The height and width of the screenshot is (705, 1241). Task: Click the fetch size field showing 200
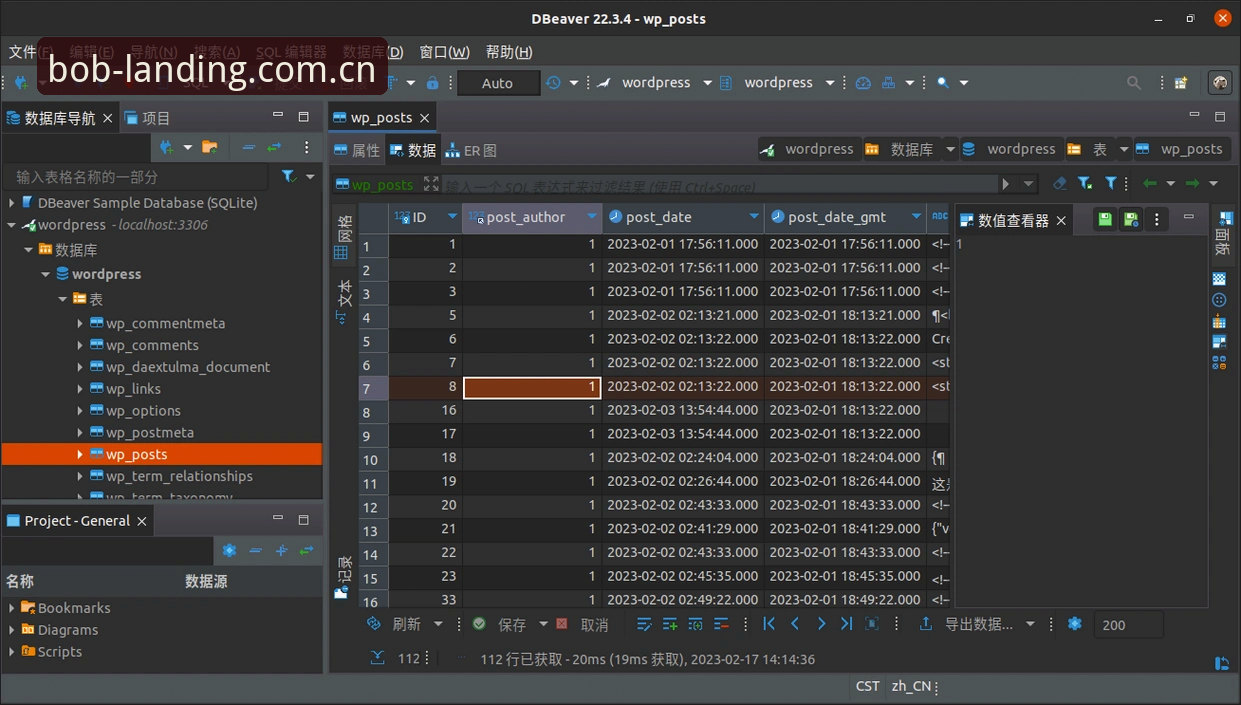tap(1128, 625)
